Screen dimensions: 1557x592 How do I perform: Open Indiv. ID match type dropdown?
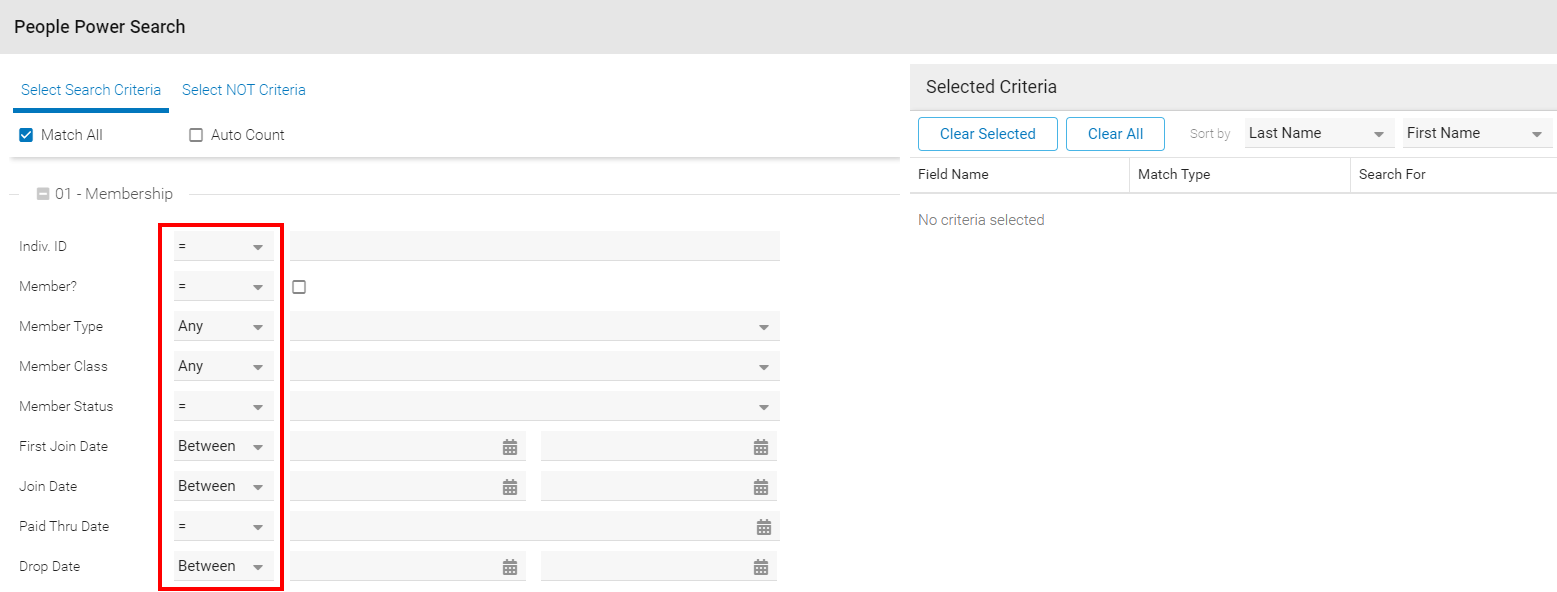[x=224, y=246]
